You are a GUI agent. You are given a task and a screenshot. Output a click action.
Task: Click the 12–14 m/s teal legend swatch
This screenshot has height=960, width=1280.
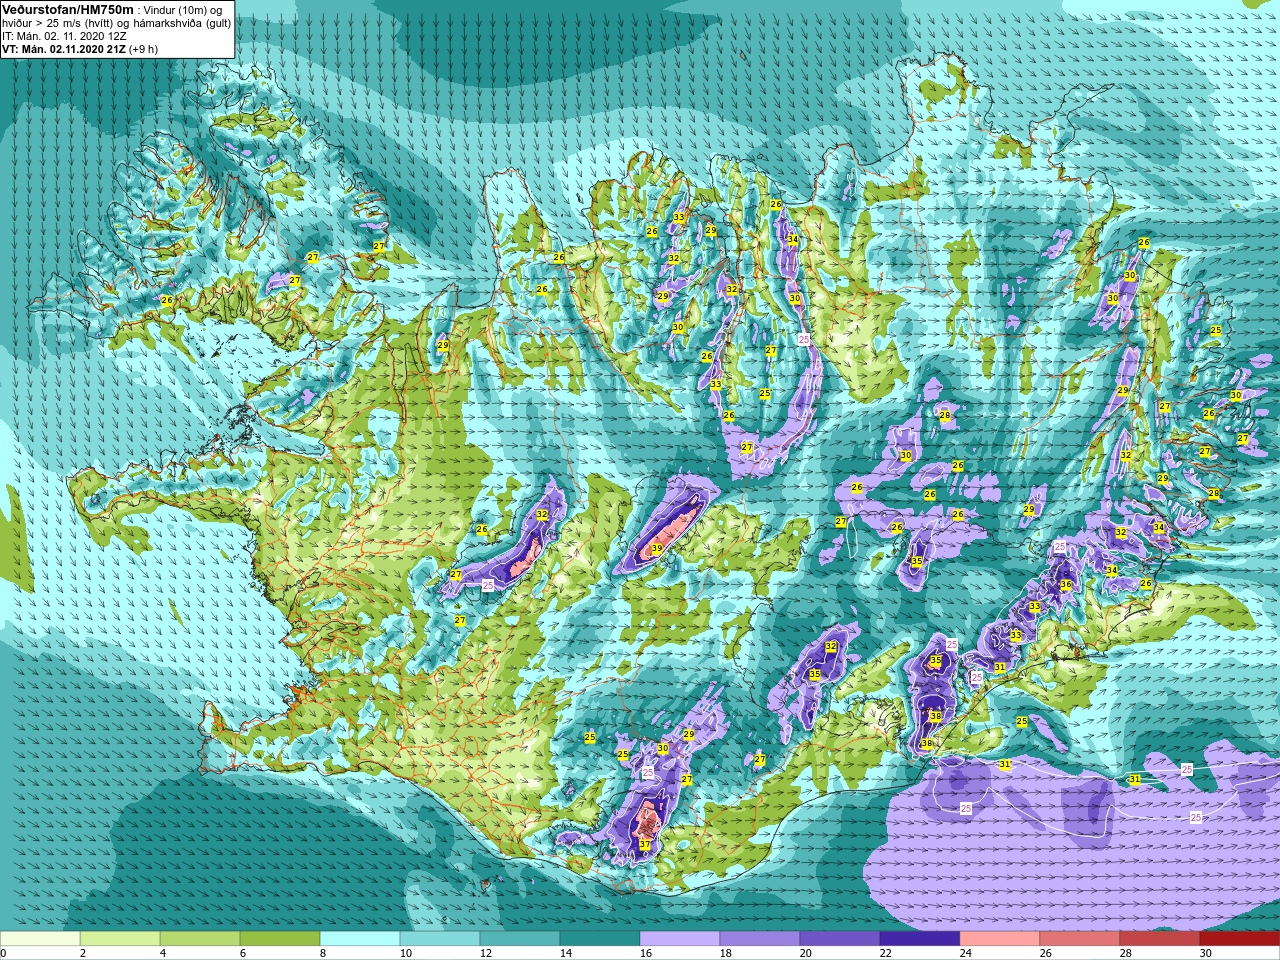[x=520, y=939]
